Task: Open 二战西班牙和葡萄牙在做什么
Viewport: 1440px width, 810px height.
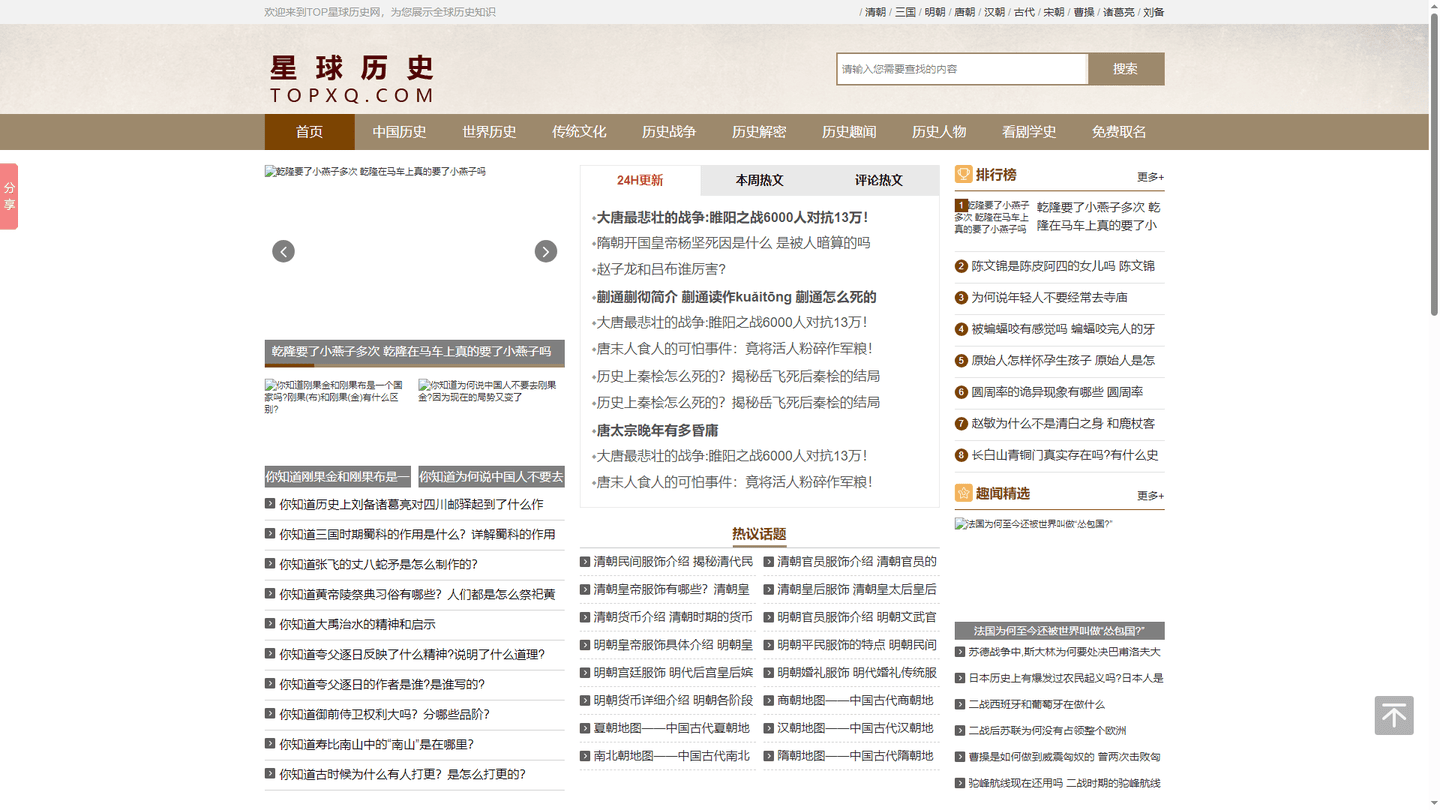Action: [x=1036, y=705]
